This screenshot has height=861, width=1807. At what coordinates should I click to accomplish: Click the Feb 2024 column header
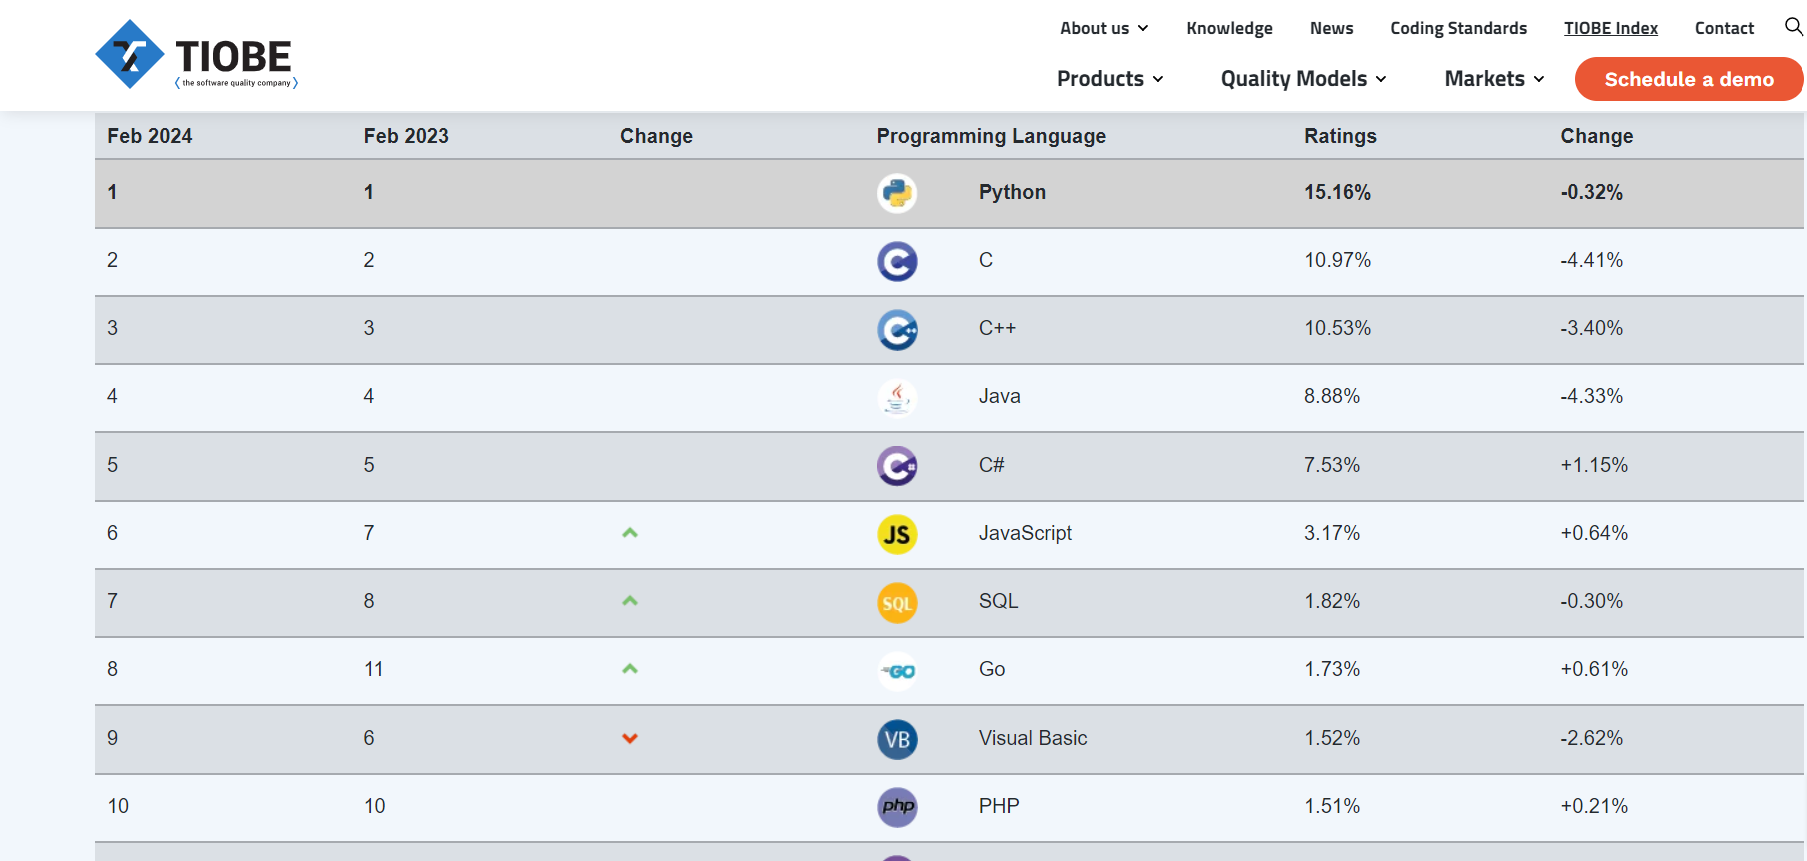(150, 136)
